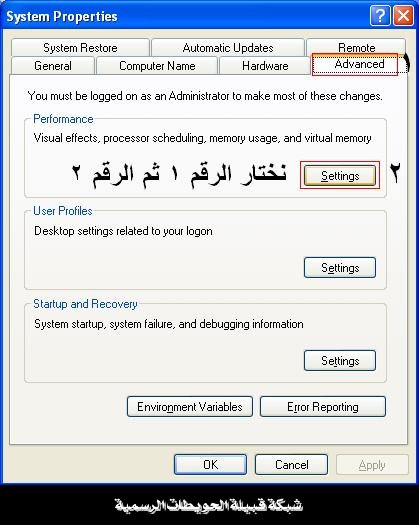Select the Advanced tab

click(x=359, y=64)
